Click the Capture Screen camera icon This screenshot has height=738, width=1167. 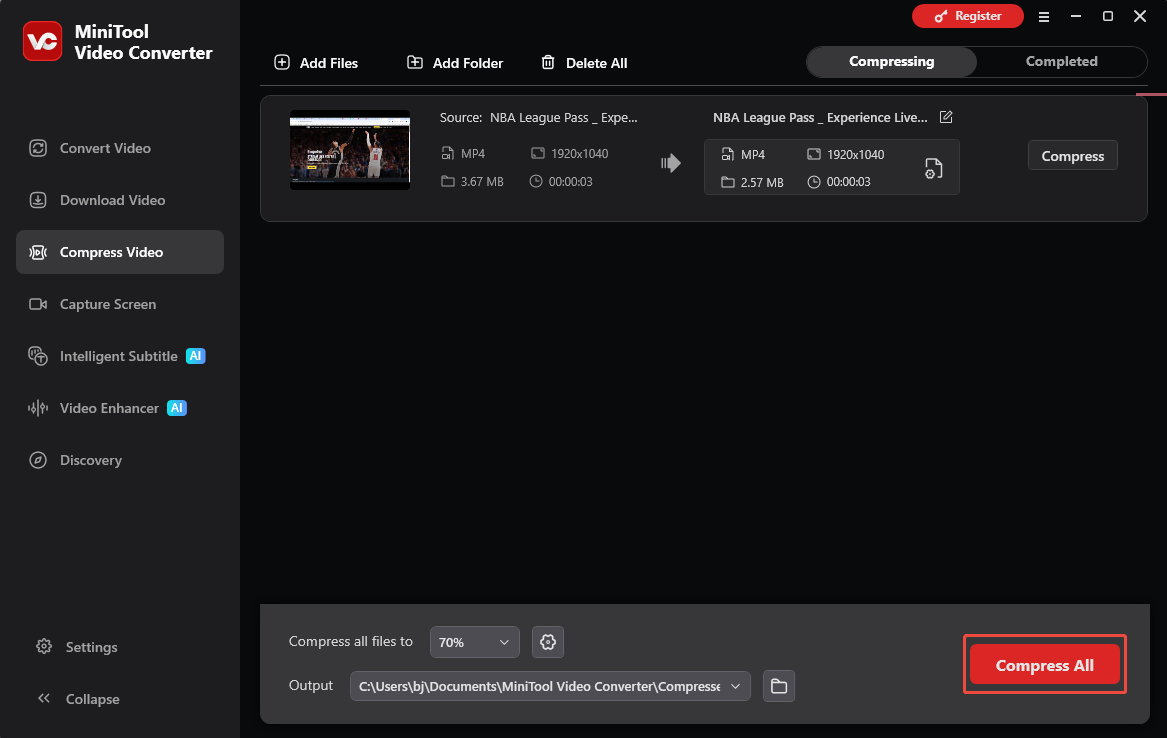tap(38, 304)
